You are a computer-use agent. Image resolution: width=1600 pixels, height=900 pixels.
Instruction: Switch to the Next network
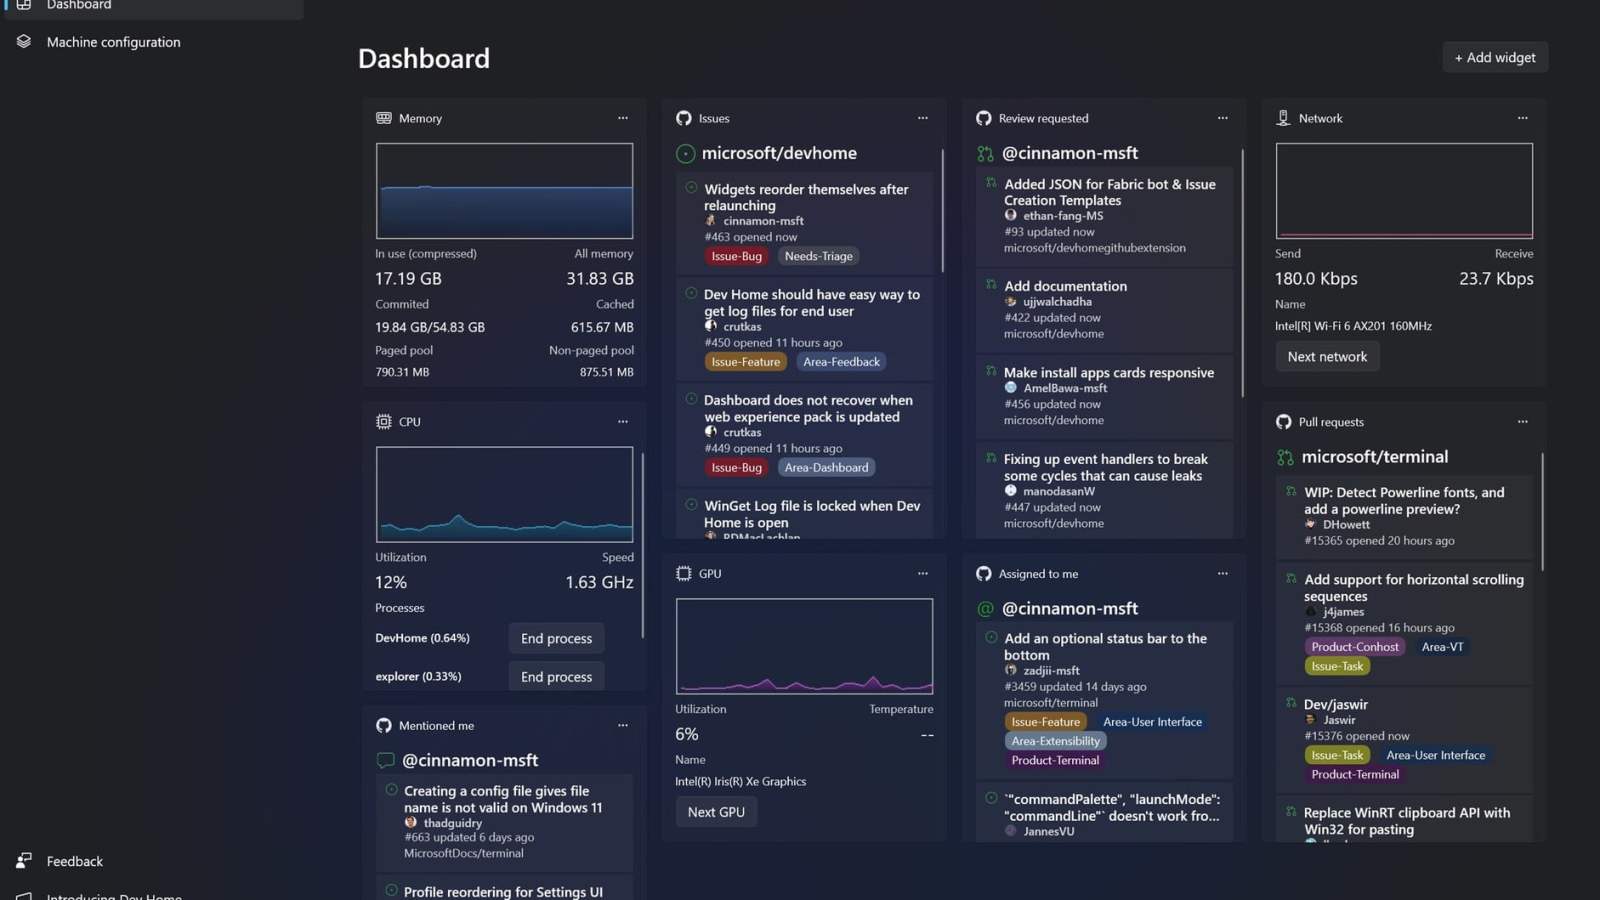(1327, 357)
